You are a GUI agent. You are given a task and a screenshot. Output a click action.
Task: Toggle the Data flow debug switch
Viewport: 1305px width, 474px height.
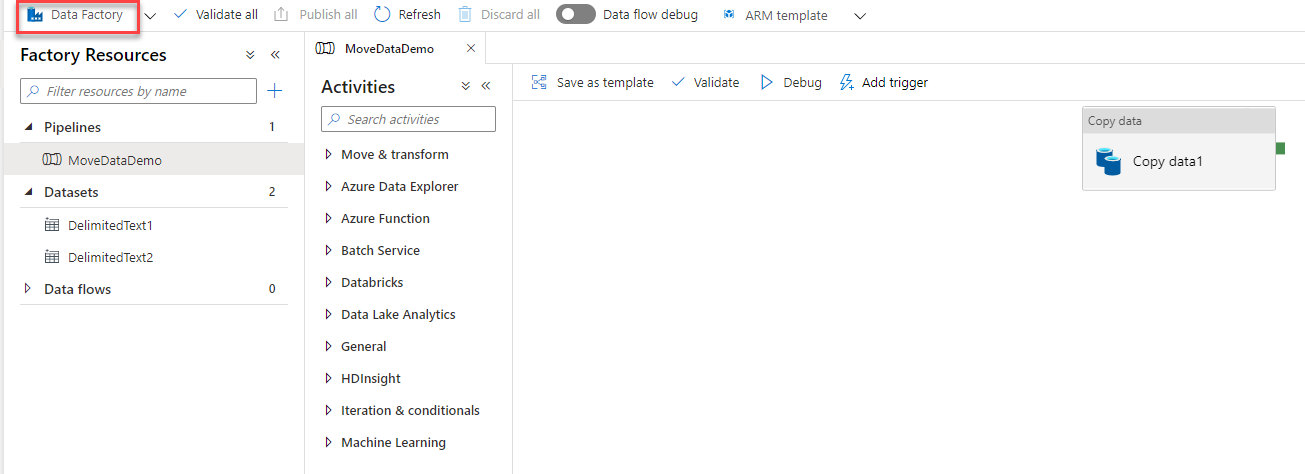click(x=575, y=15)
